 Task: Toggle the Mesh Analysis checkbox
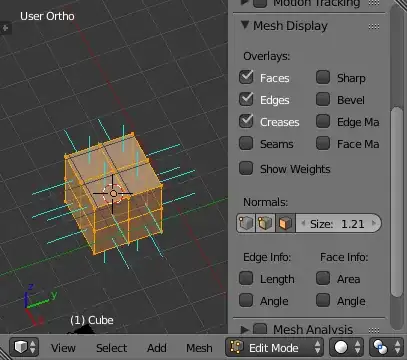pyautogui.click(x=260, y=329)
